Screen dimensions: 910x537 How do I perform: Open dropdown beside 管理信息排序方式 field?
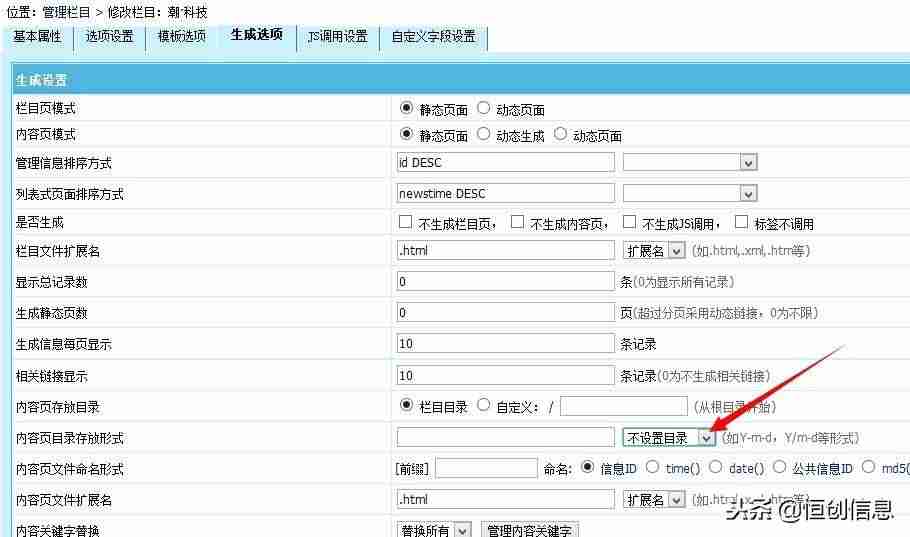[690, 163]
